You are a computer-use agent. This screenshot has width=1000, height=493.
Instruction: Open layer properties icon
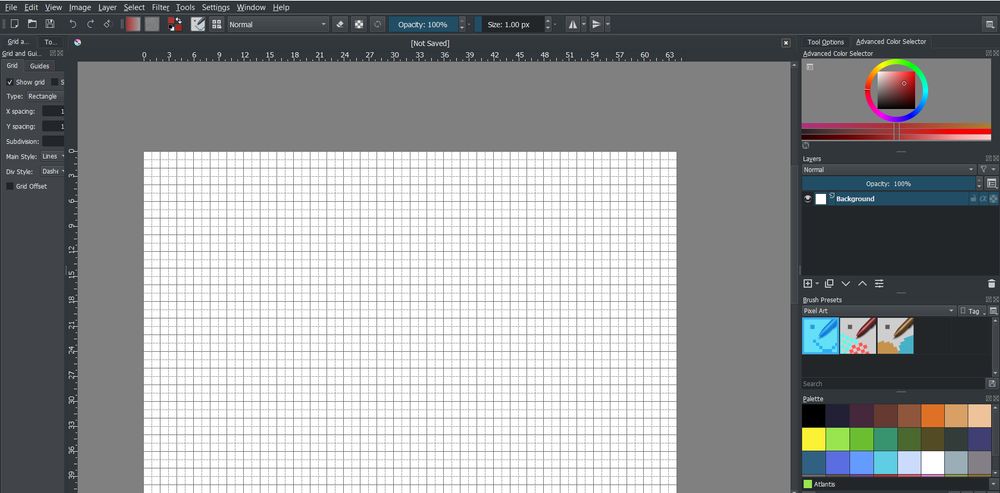[879, 283]
